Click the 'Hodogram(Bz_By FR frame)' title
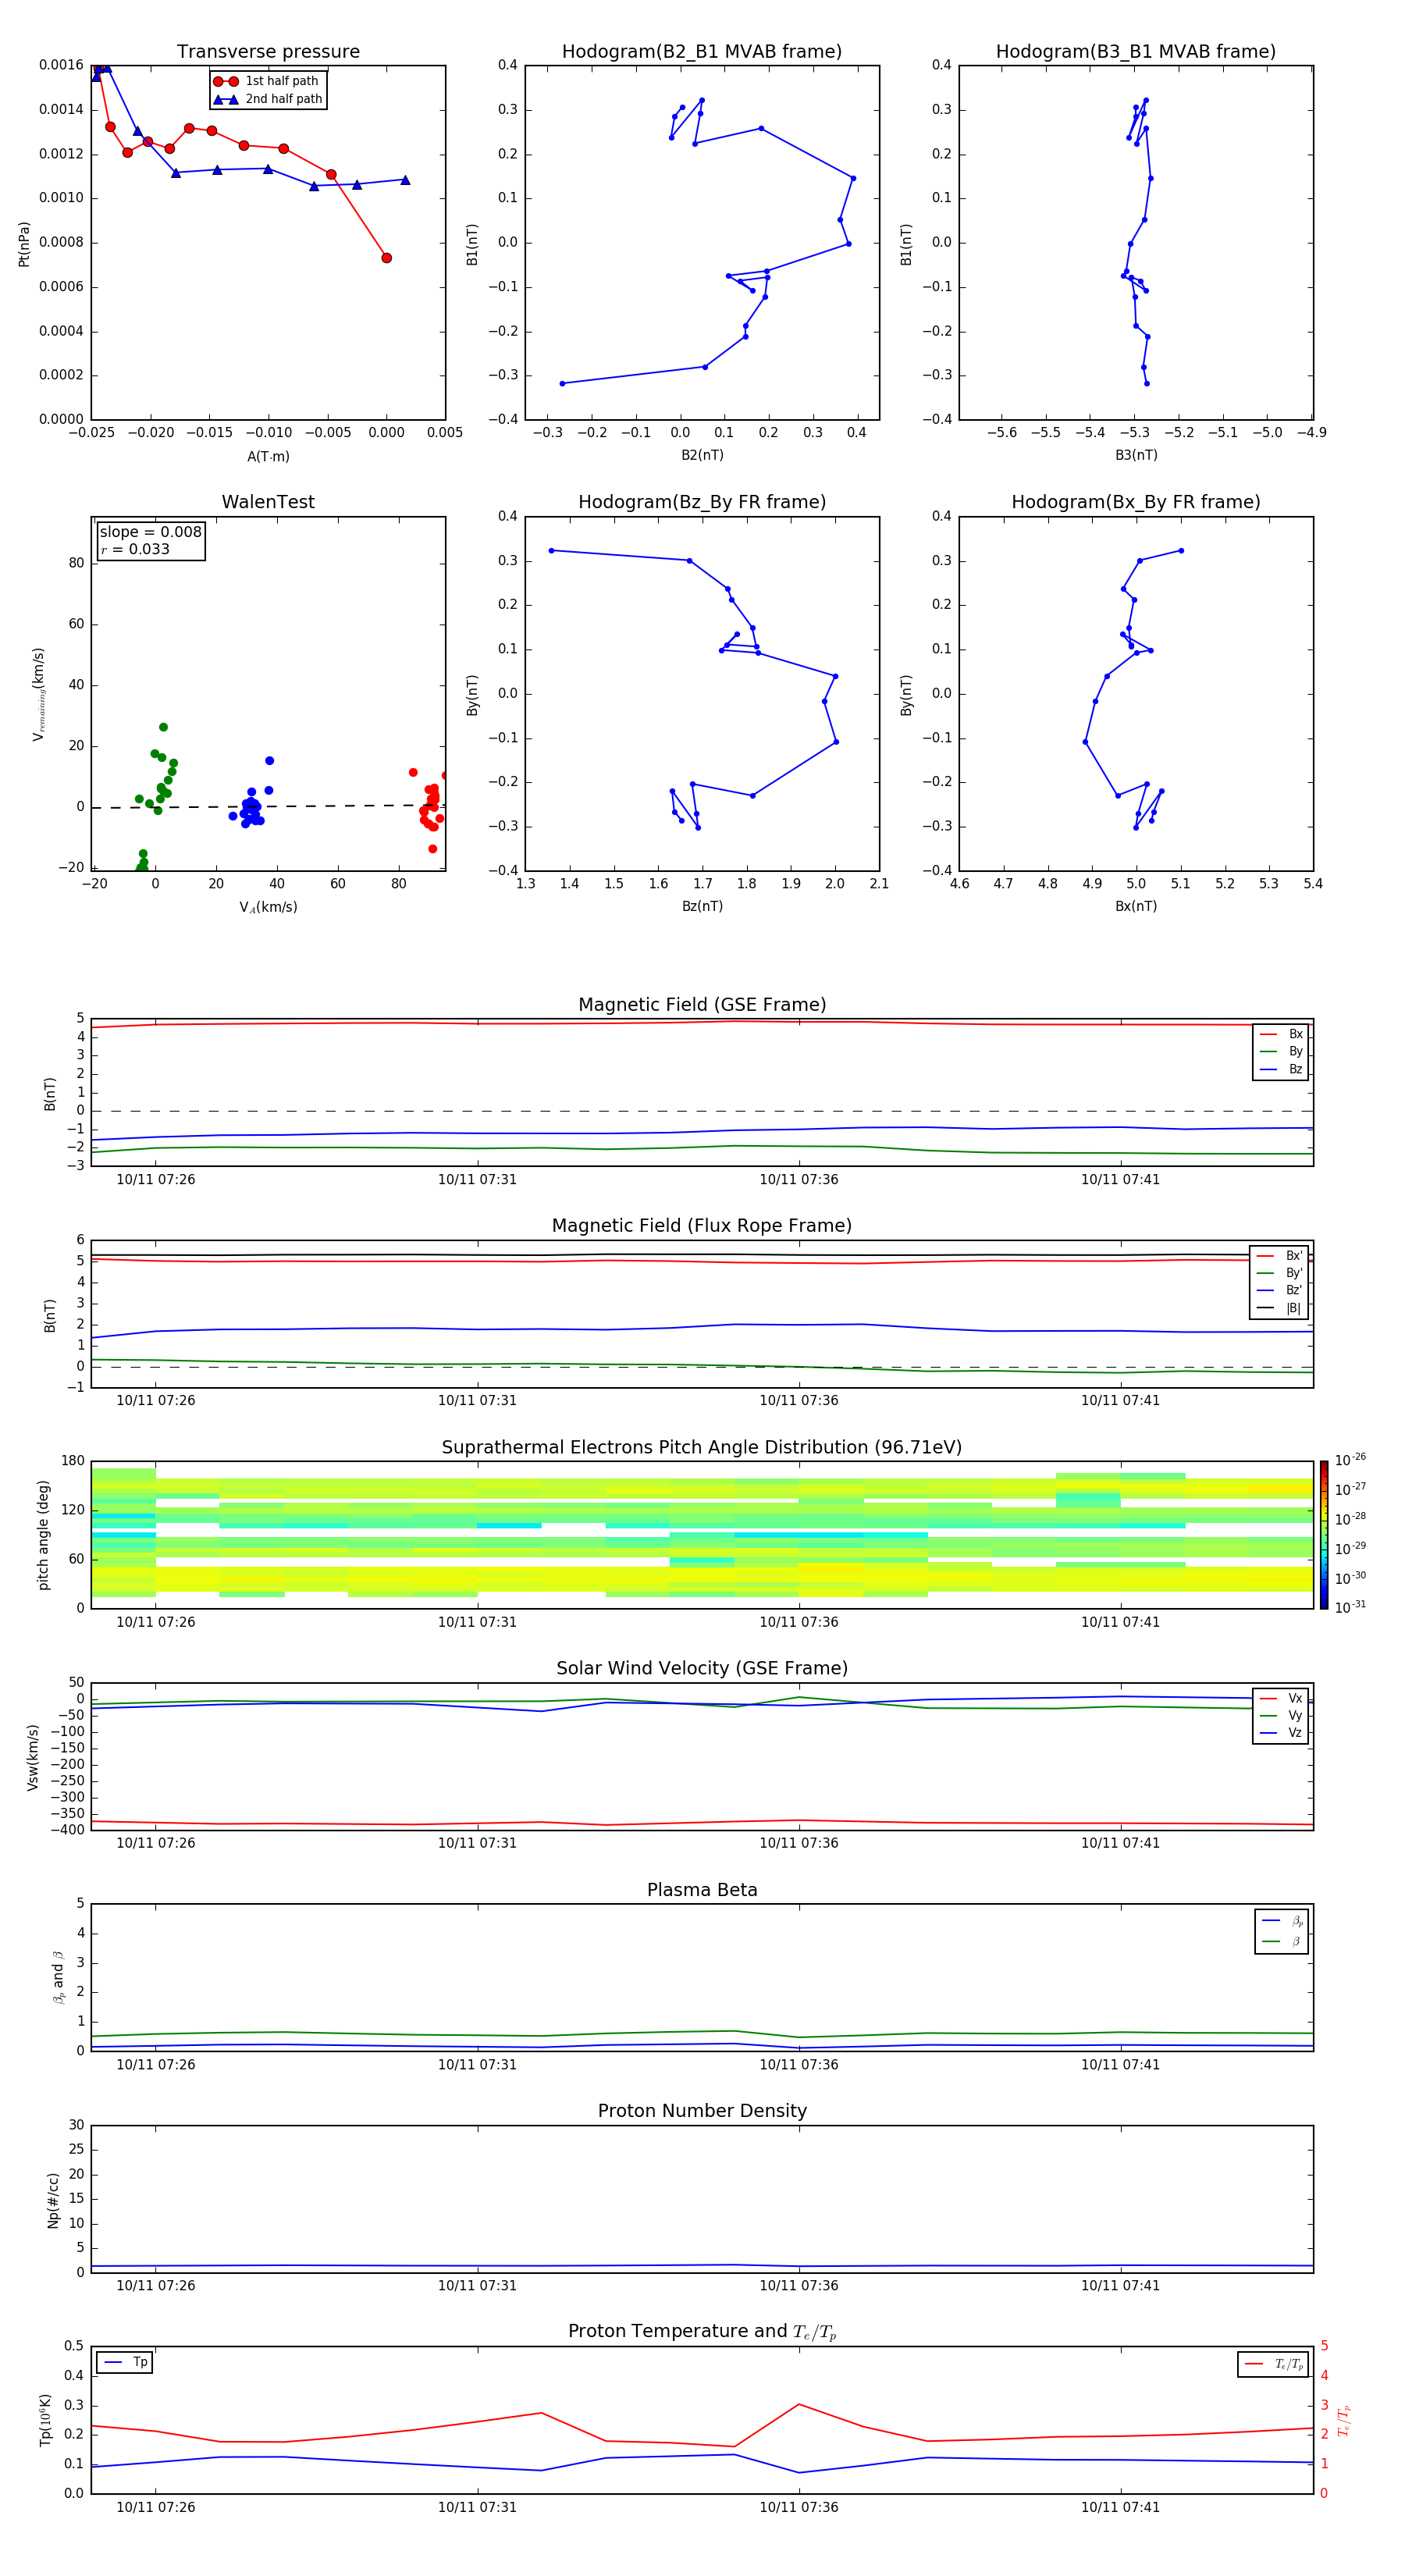Image resolution: width=1405 pixels, height=2576 pixels. point(701,502)
